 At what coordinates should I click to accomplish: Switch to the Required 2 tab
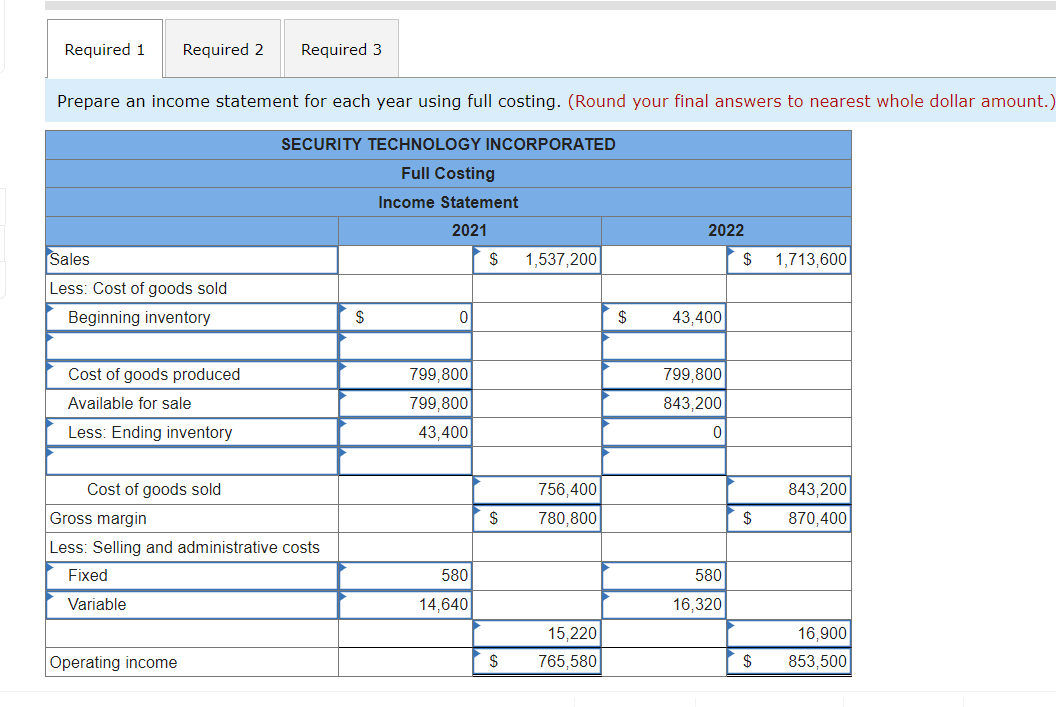pos(223,49)
